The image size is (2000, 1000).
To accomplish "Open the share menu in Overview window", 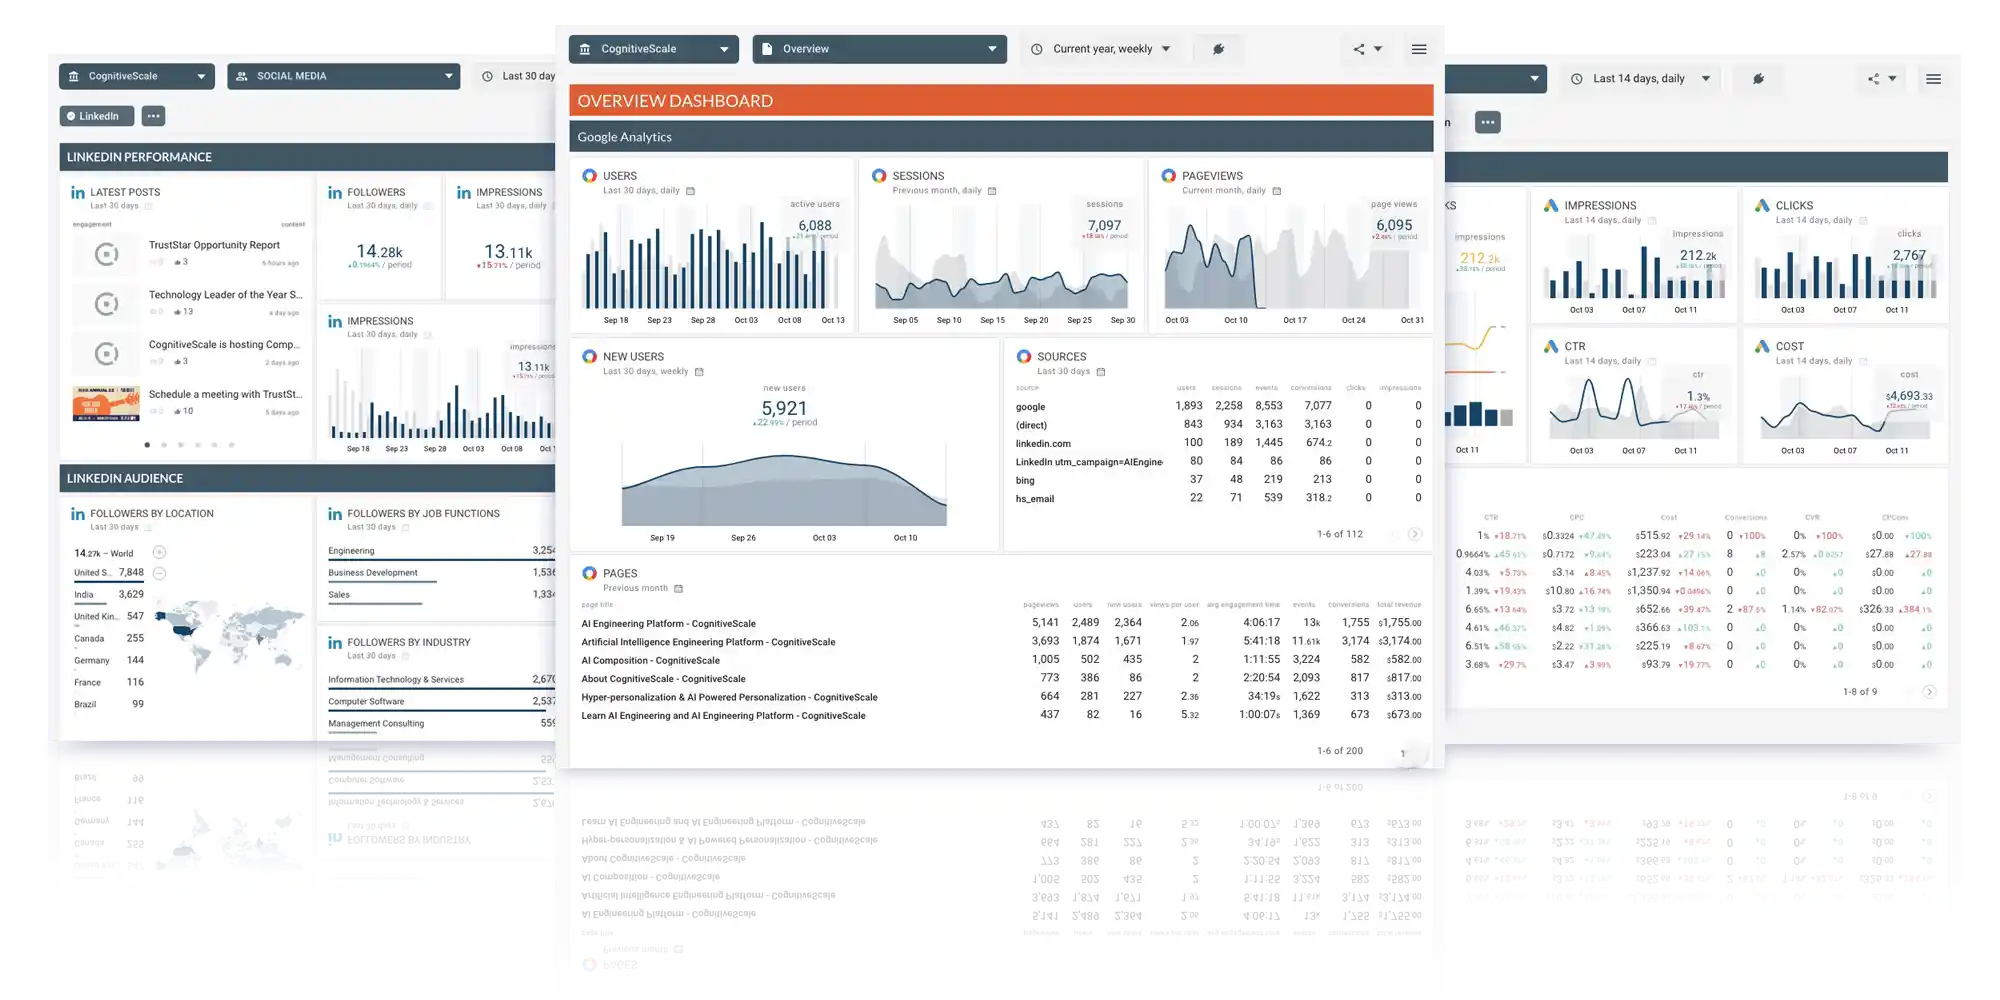I will pyautogui.click(x=1367, y=49).
